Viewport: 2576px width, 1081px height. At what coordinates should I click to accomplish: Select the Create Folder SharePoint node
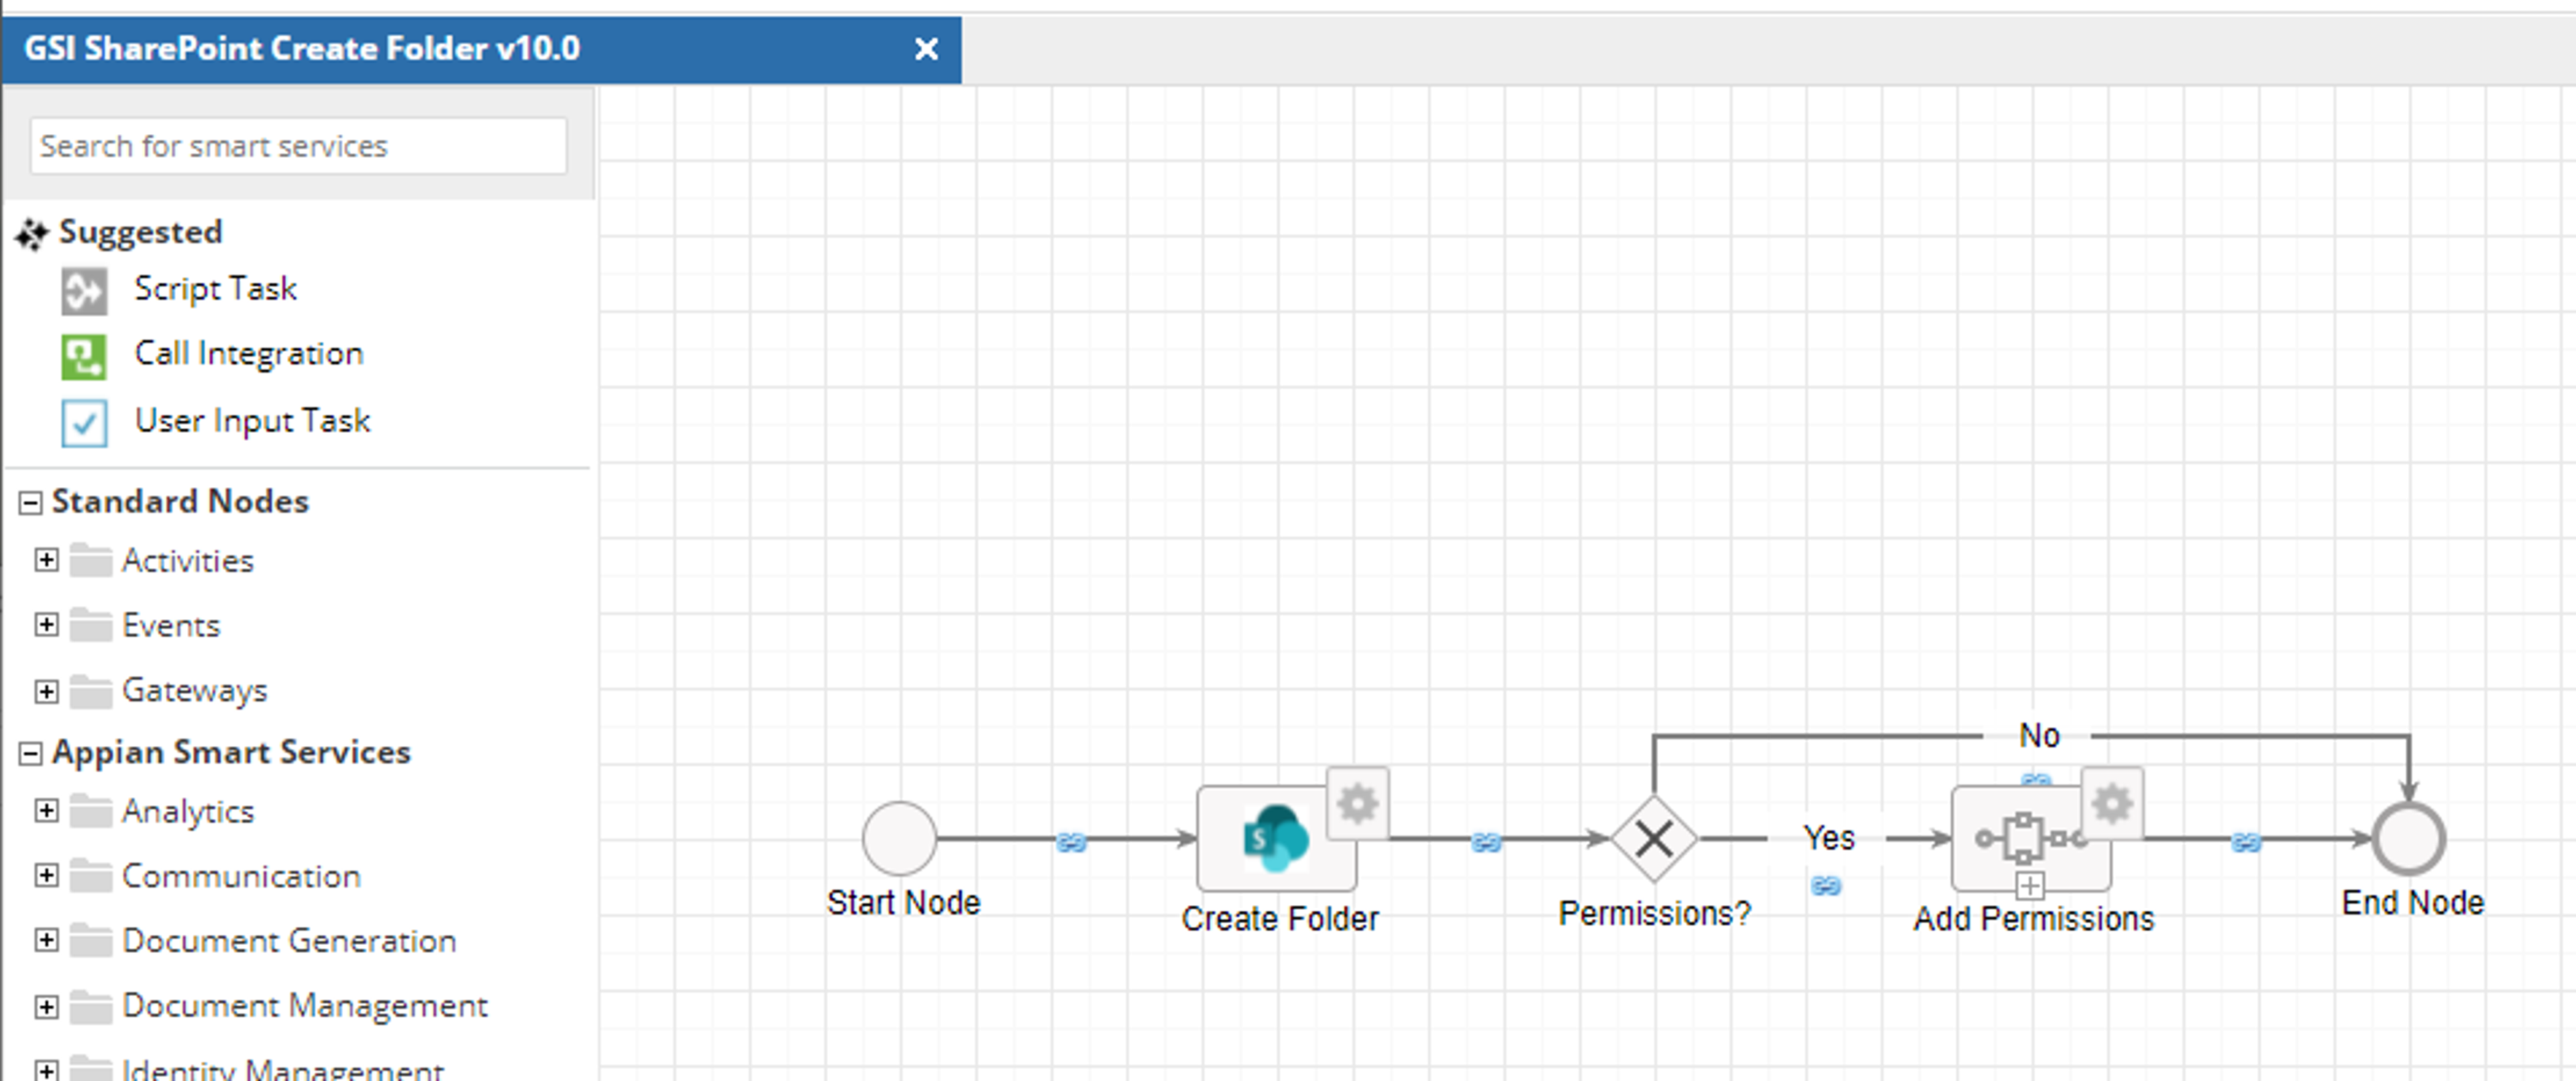tap(1276, 838)
